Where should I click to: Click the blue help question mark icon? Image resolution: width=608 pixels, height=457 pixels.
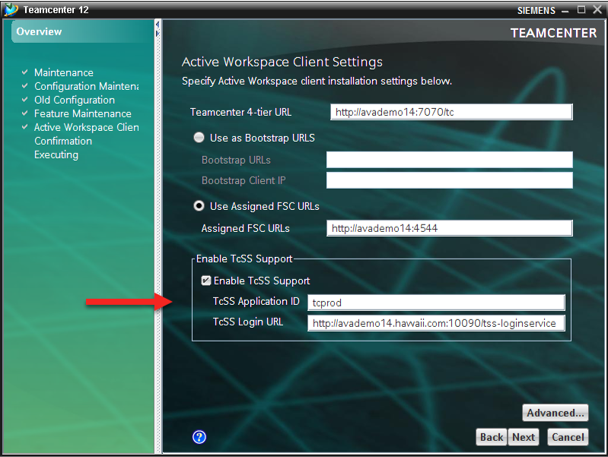199,437
